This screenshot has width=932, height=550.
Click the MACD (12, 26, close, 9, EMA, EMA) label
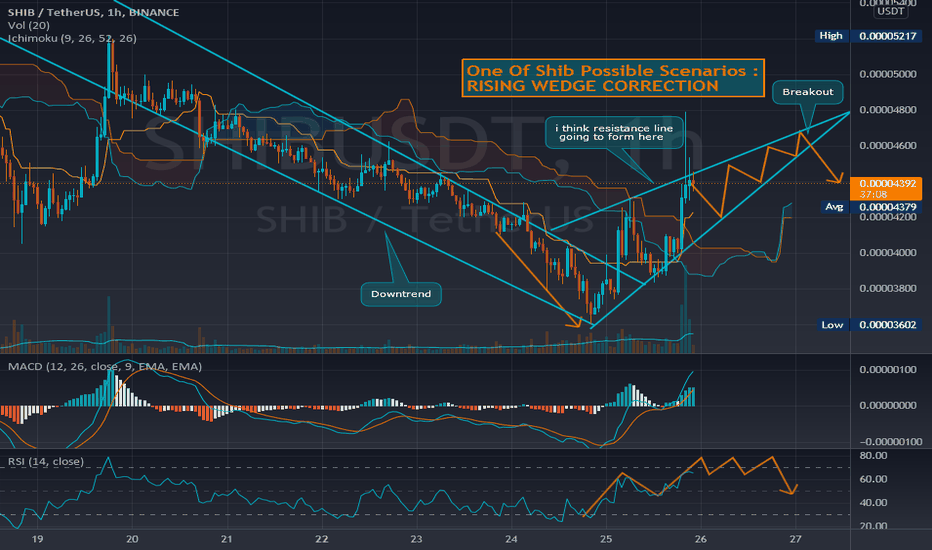click(105, 366)
